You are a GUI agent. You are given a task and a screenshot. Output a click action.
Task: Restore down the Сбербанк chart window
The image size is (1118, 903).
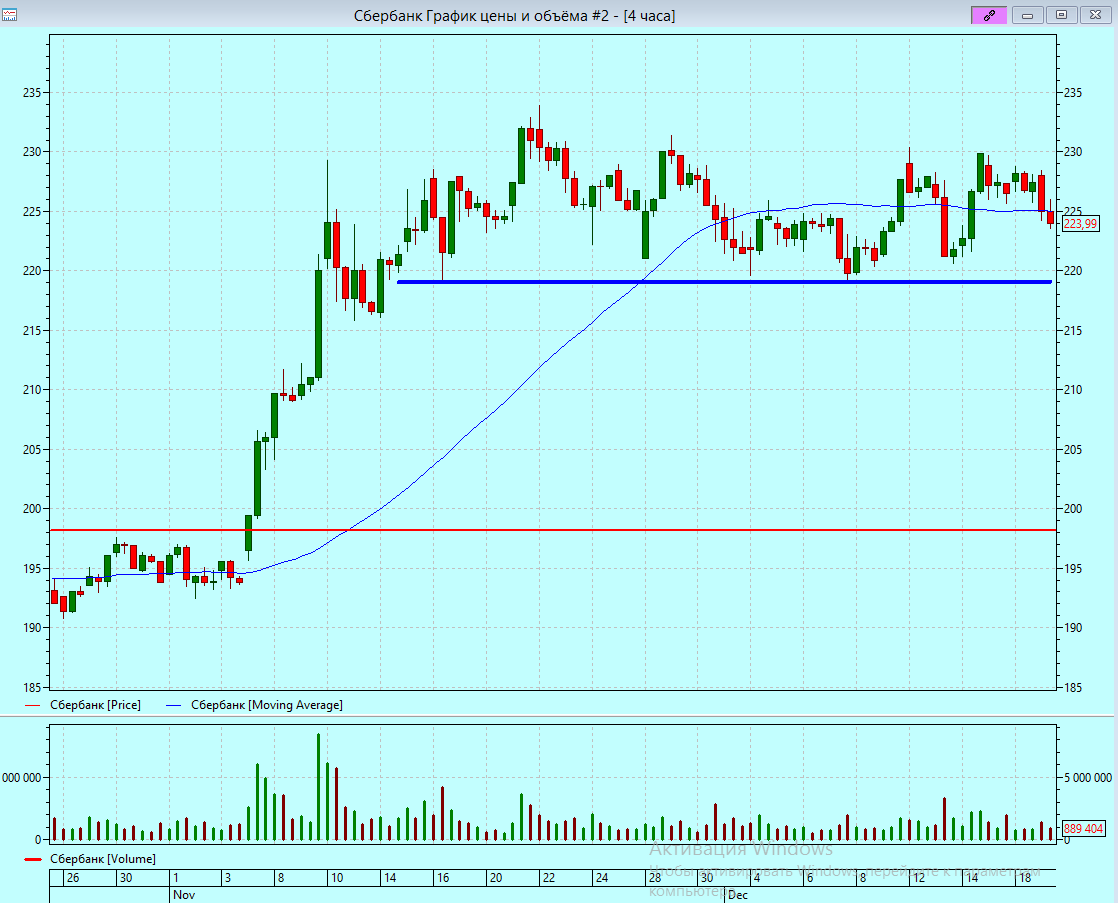click(x=1061, y=15)
